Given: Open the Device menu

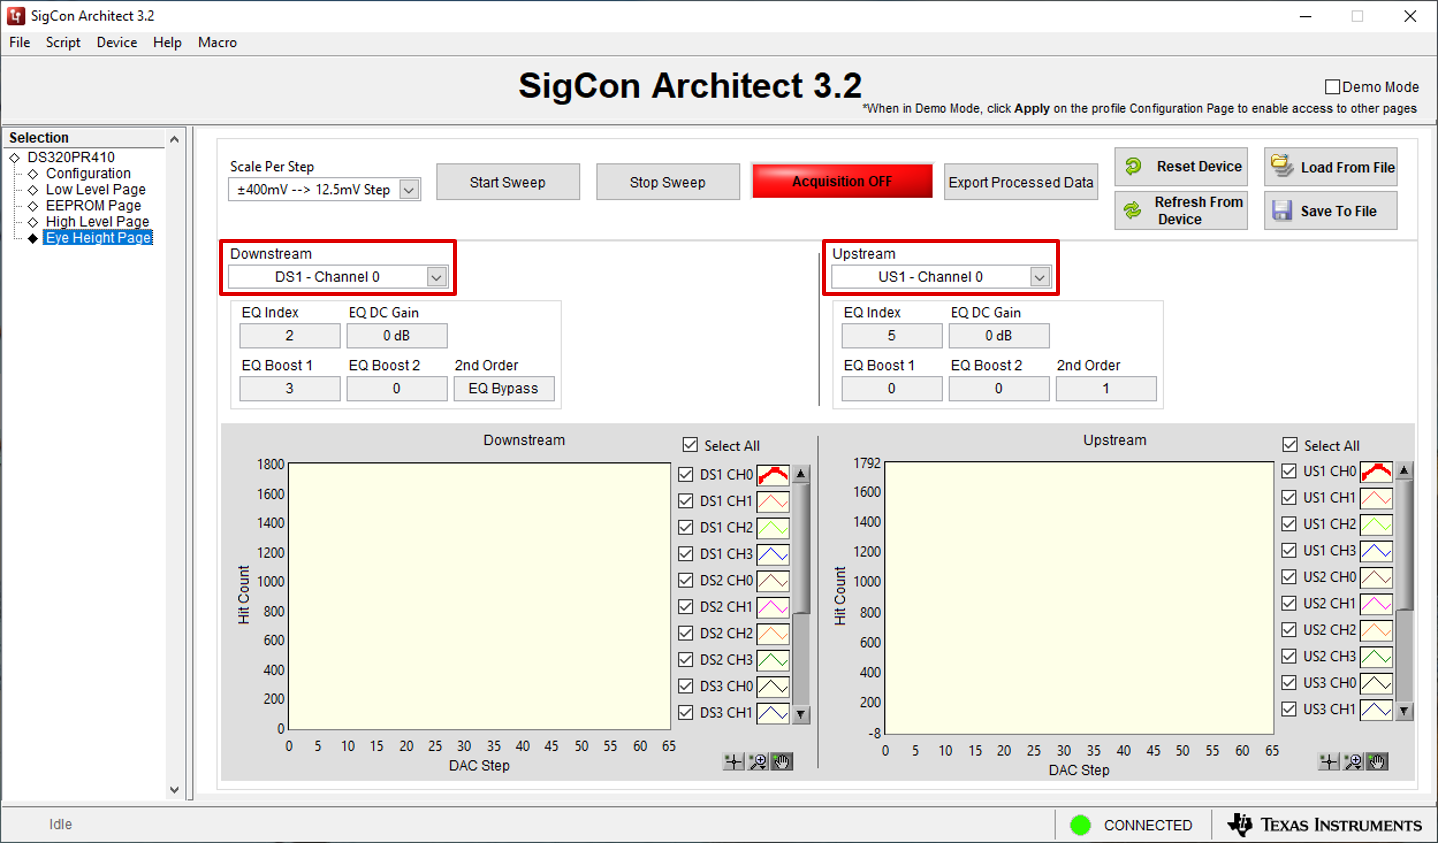Looking at the screenshot, I should pos(117,43).
